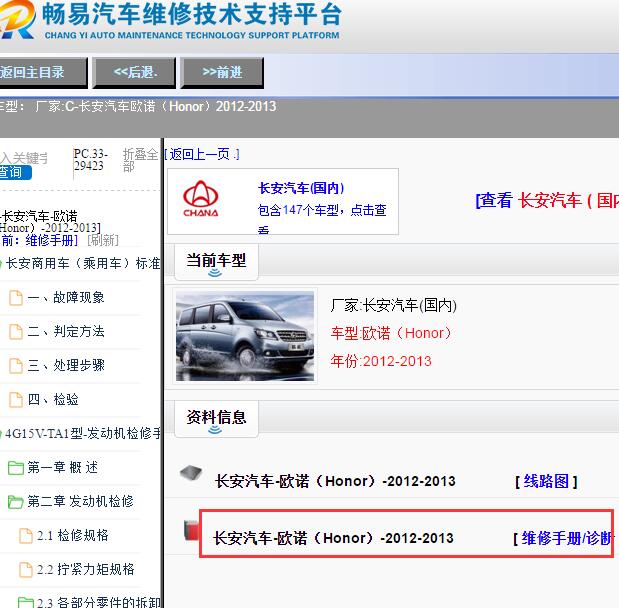Click the 返回主目录 button

43,72
